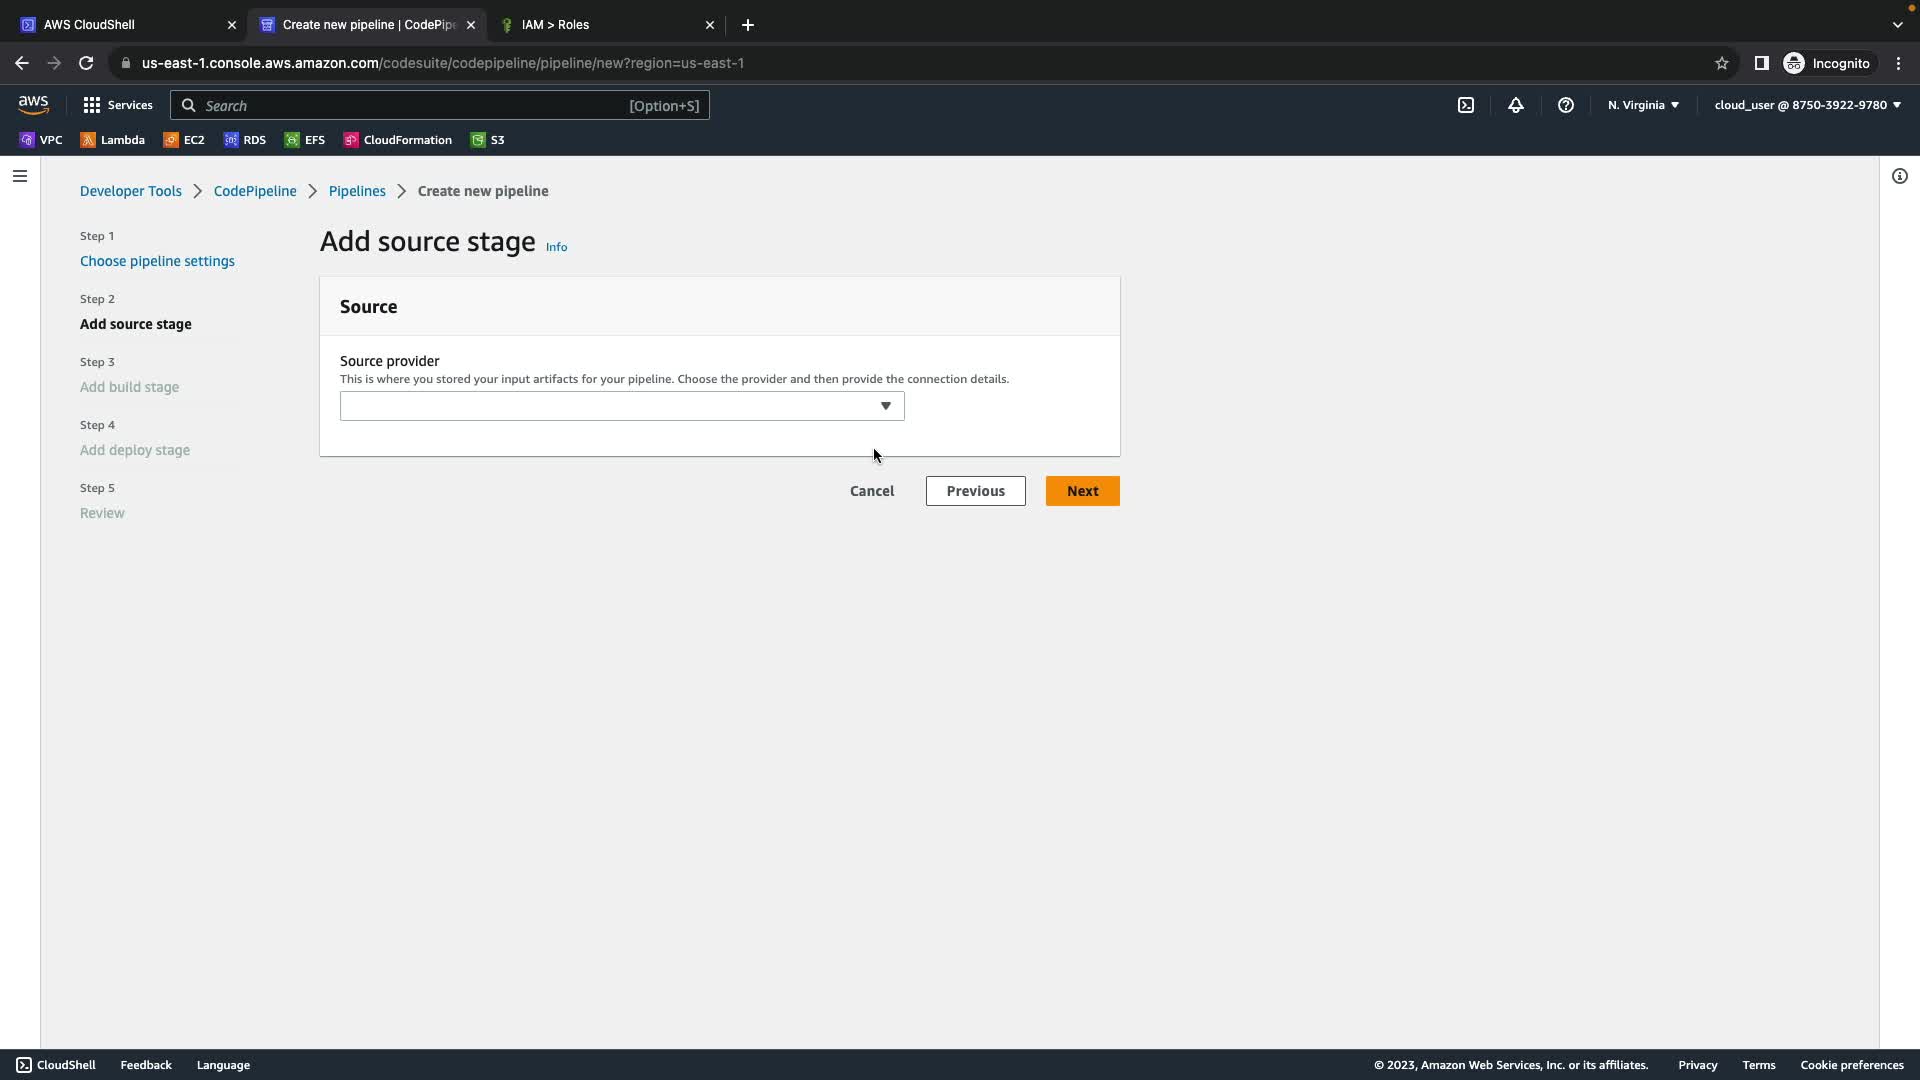Go to Choose pipeline settings step
The image size is (1920, 1080).
tap(157, 261)
